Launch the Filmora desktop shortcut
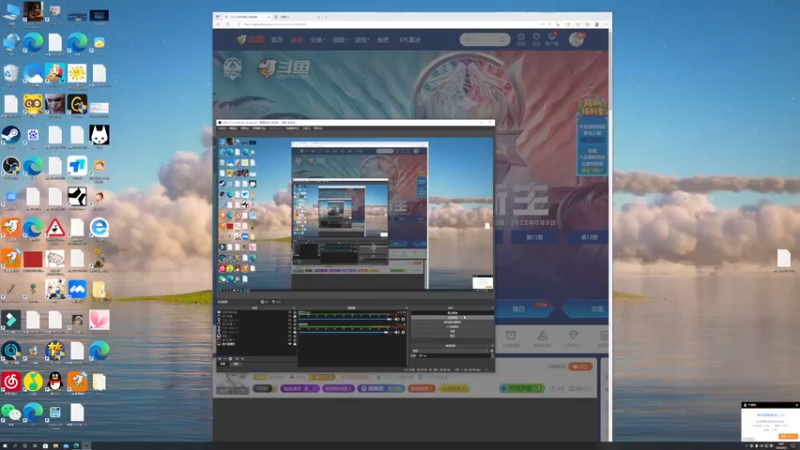This screenshot has width=800, height=450. (x=11, y=320)
